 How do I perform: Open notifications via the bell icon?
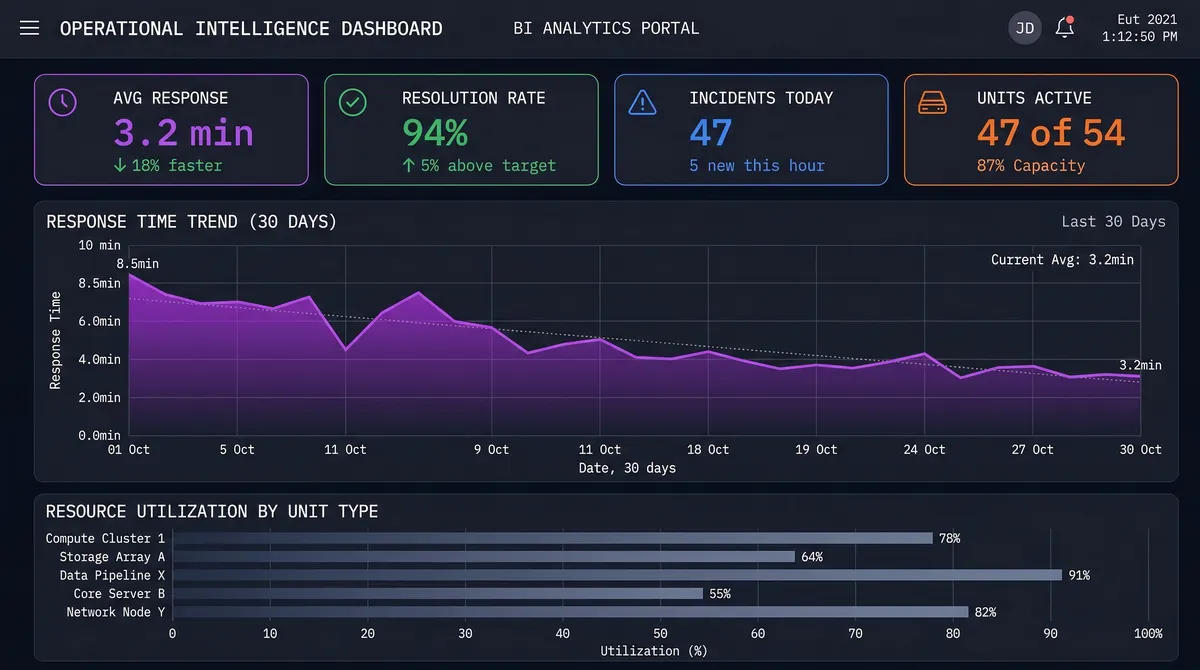pyautogui.click(x=1064, y=28)
